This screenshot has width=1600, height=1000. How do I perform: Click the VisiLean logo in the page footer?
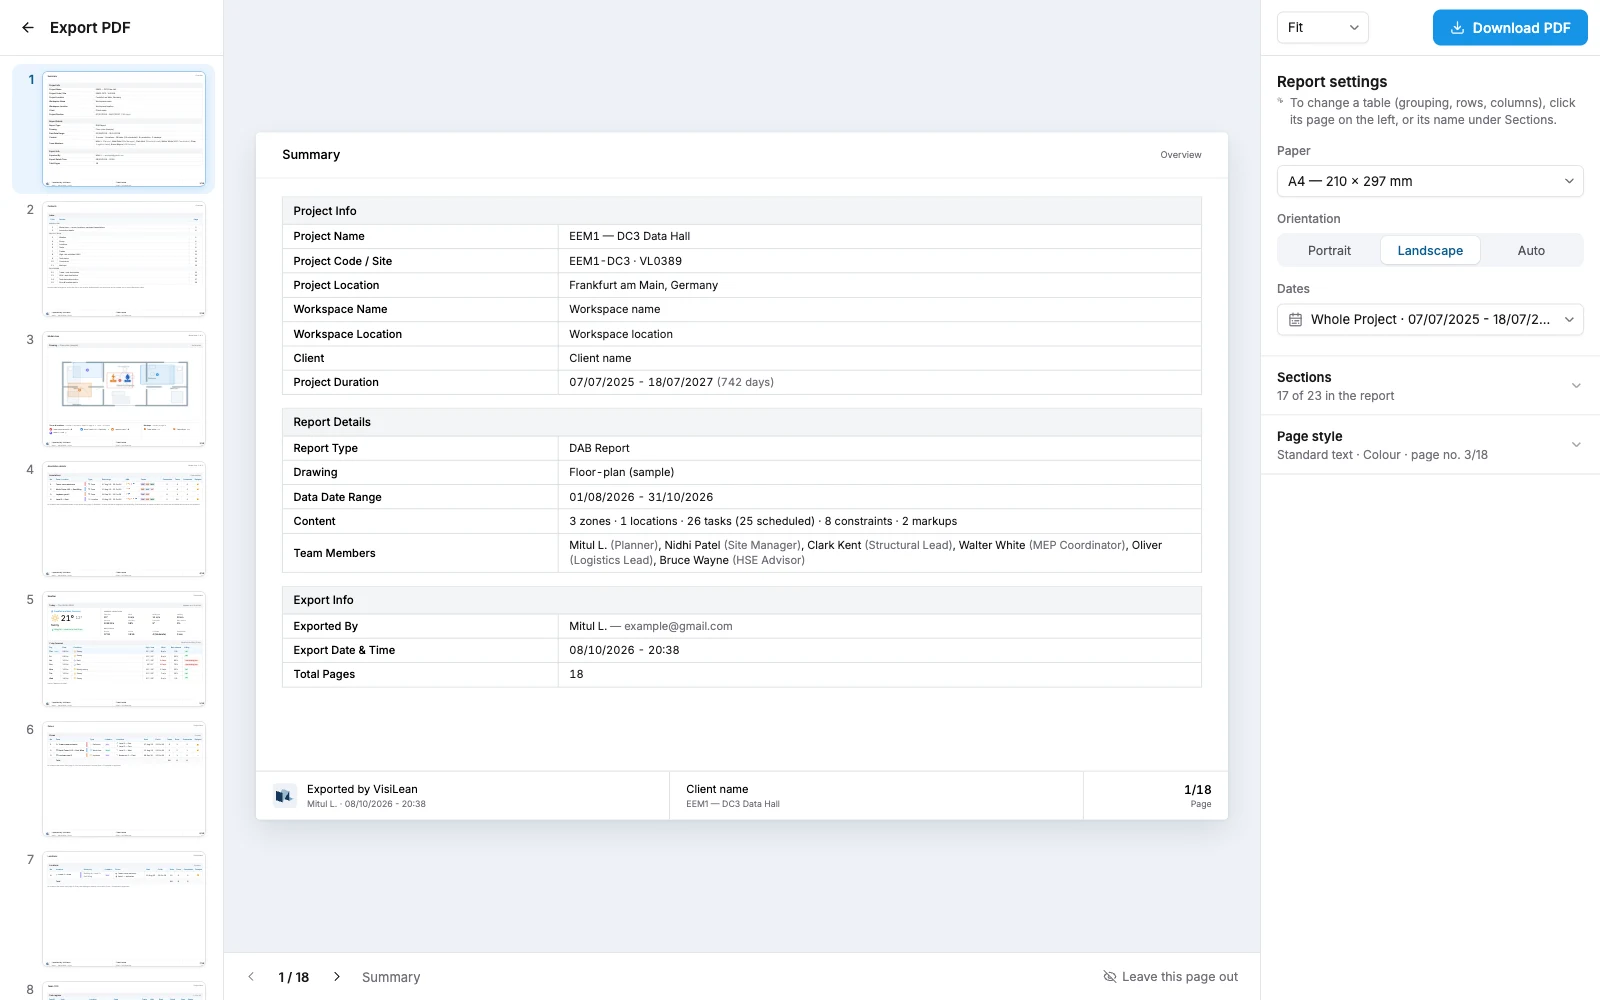tap(284, 796)
